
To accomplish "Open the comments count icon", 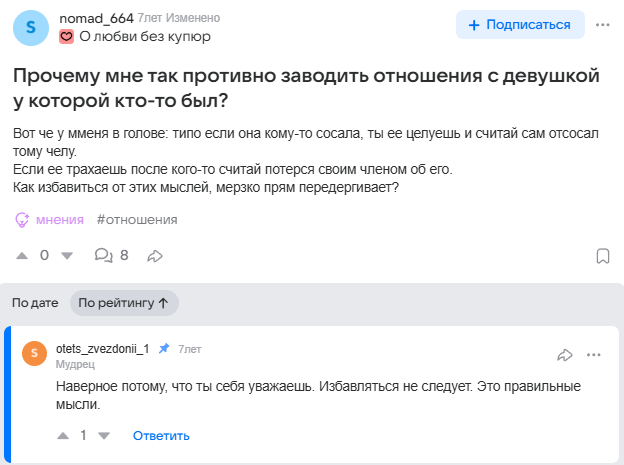I will pyautogui.click(x=103, y=255).
